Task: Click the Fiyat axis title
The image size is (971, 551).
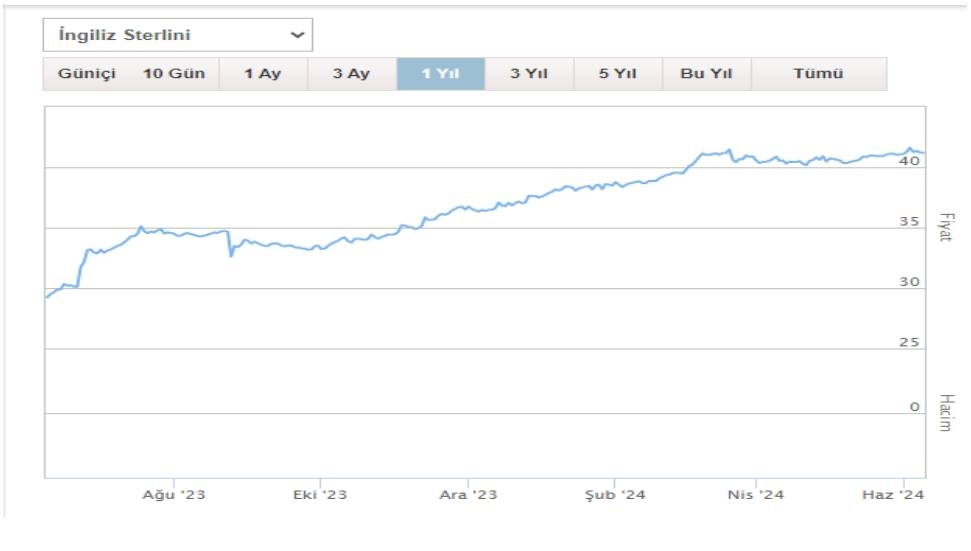Action: click(x=945, y=229)
